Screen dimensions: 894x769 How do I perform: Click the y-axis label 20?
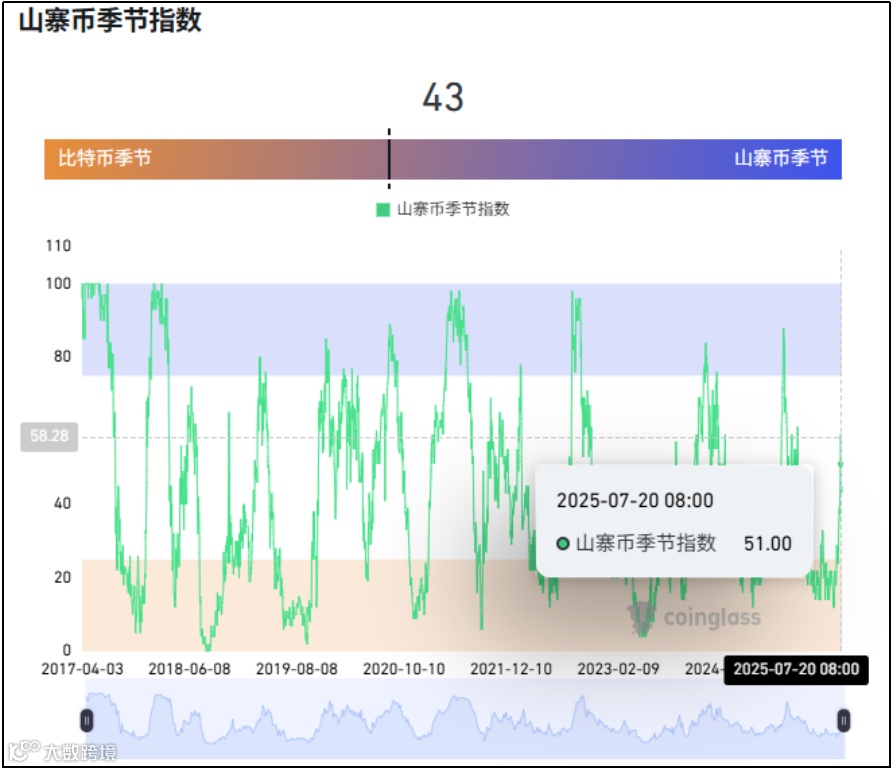[x=62, y=577]
